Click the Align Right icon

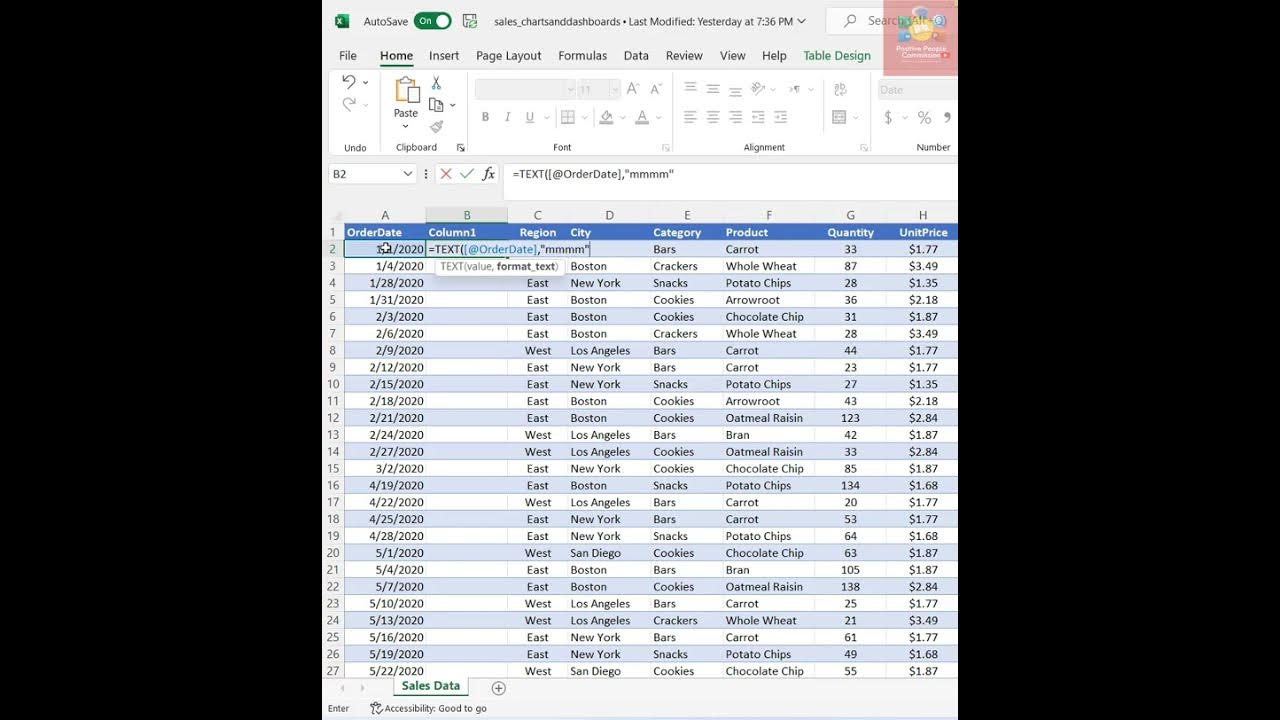tap(735, 118)
